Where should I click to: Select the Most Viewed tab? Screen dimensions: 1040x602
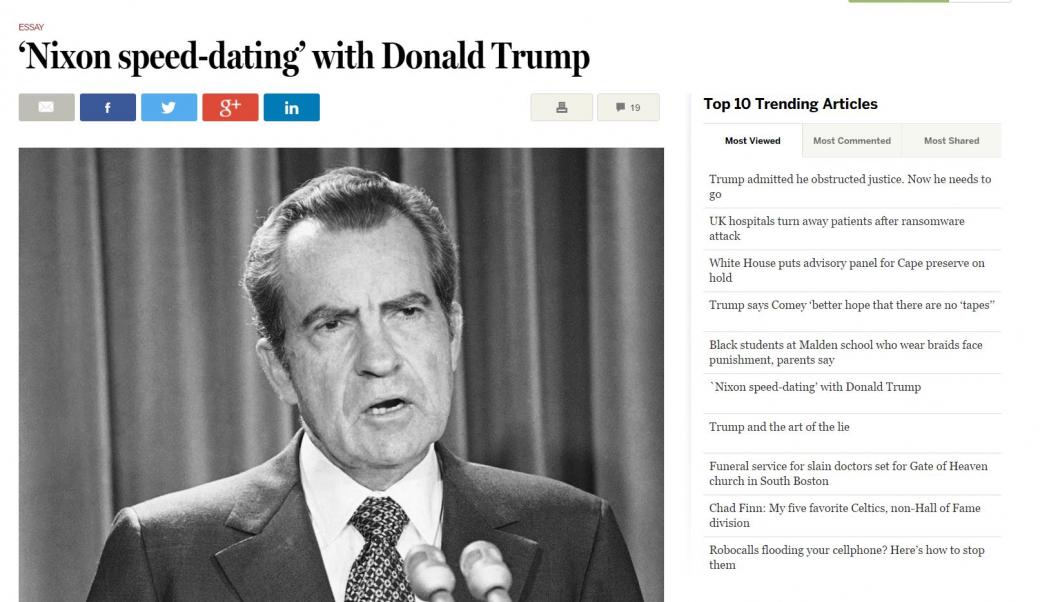[751, 140]
